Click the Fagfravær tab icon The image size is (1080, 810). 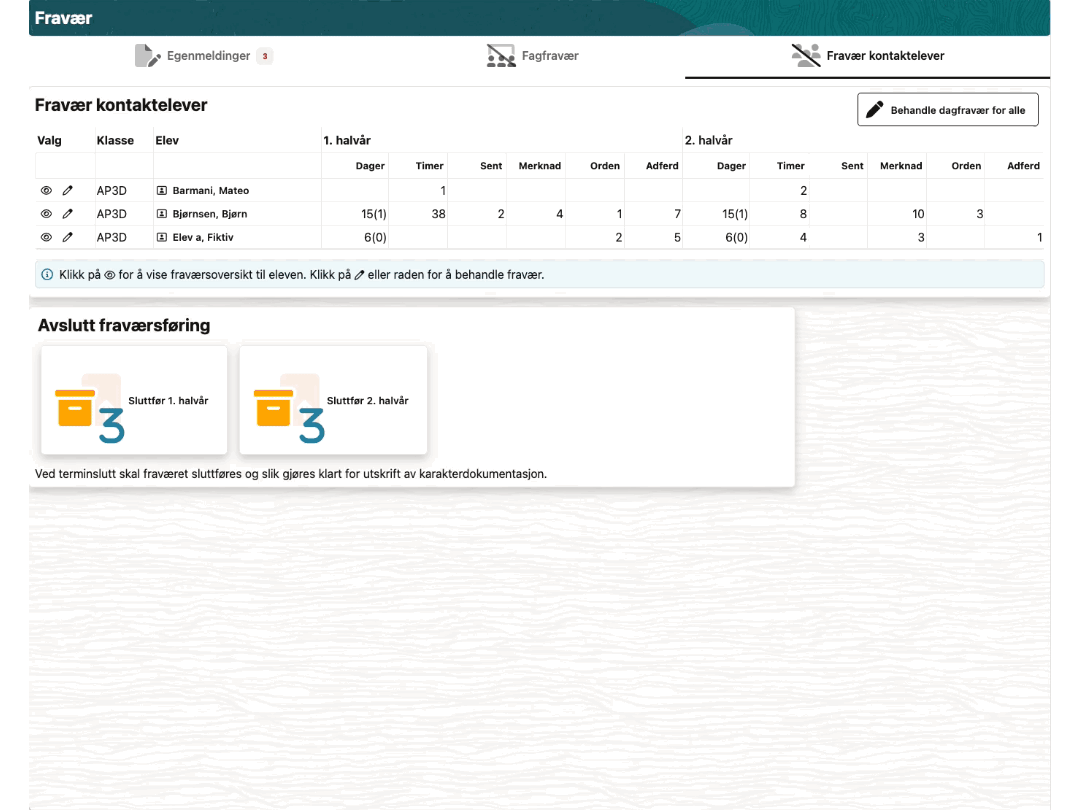click(501, 56)
